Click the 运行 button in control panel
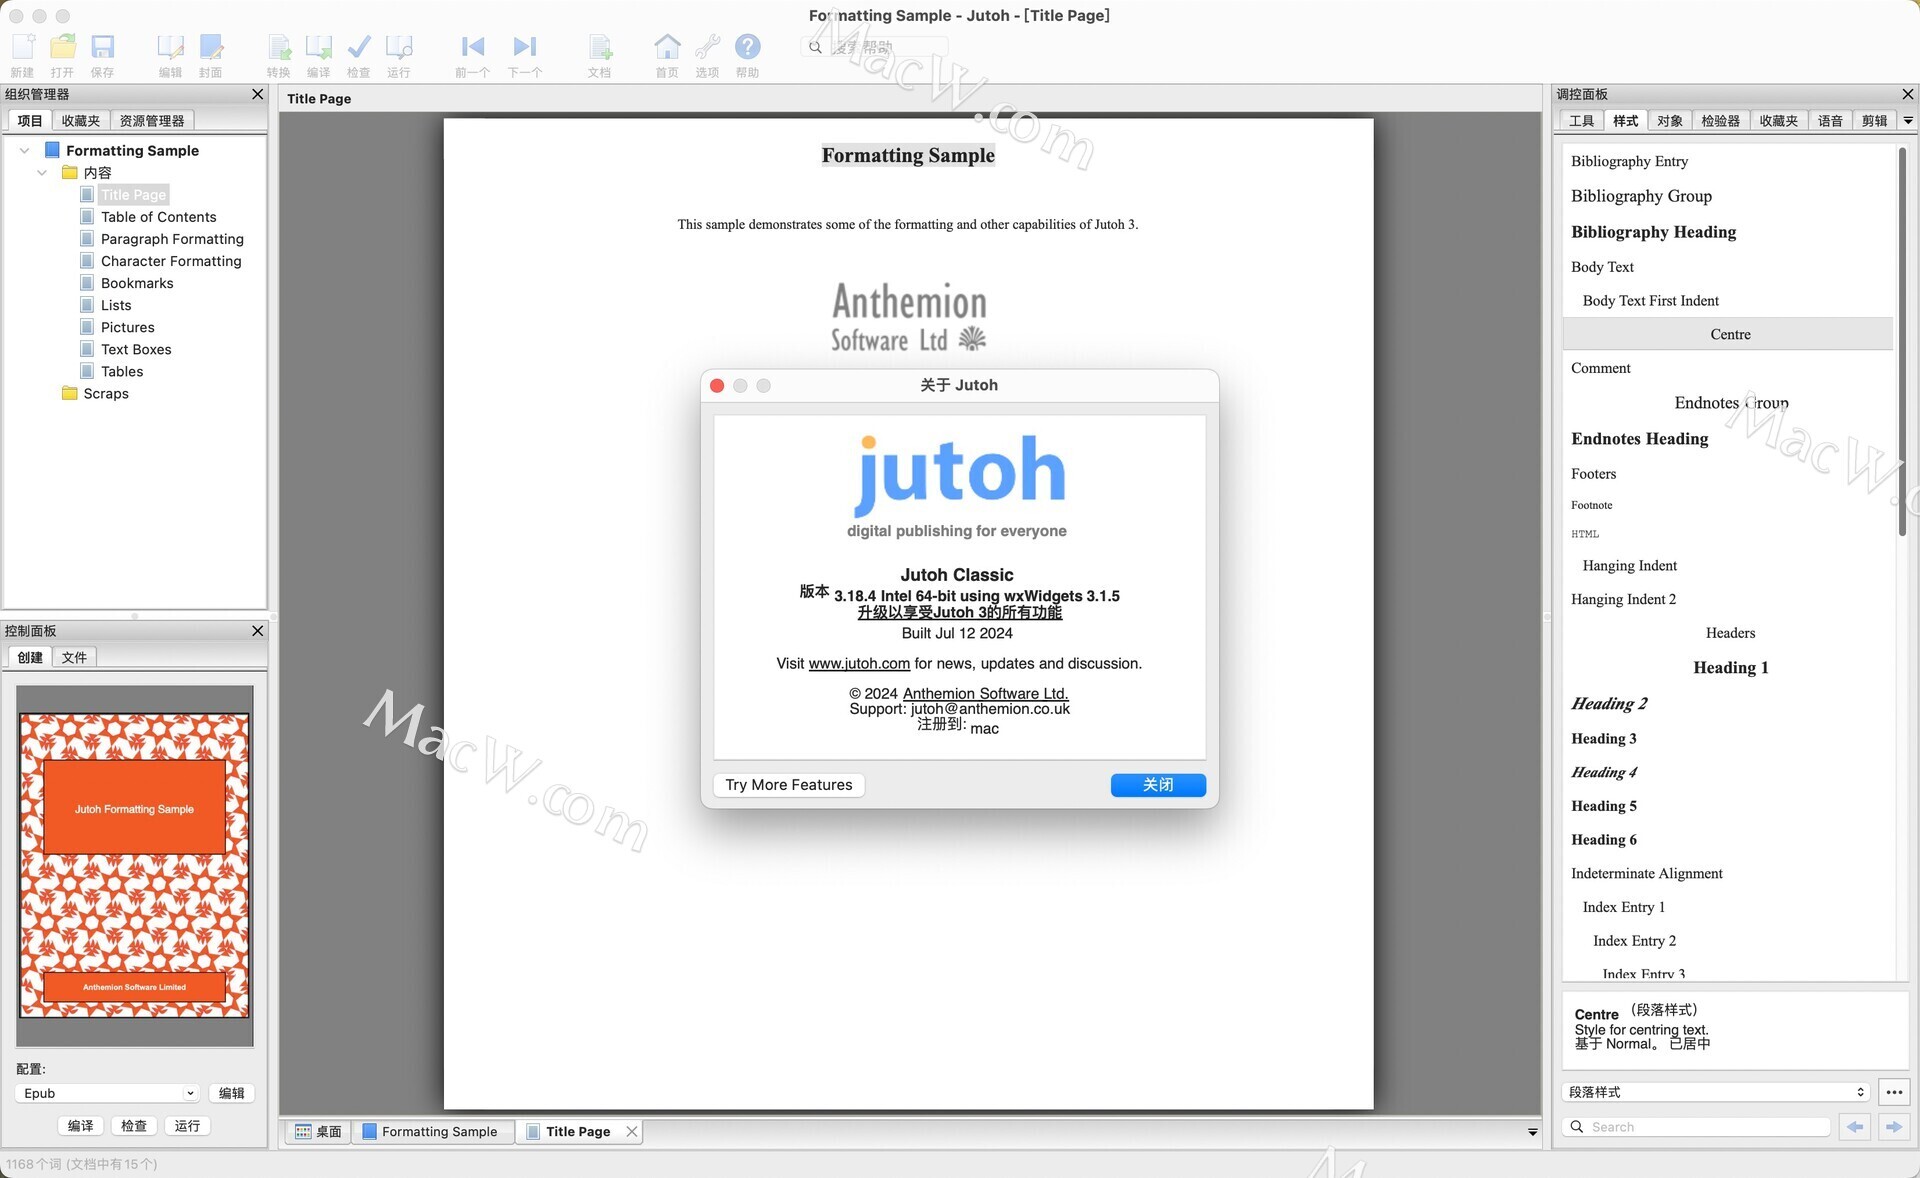The image size is (1920, 1178). [x=187, y=1126]
